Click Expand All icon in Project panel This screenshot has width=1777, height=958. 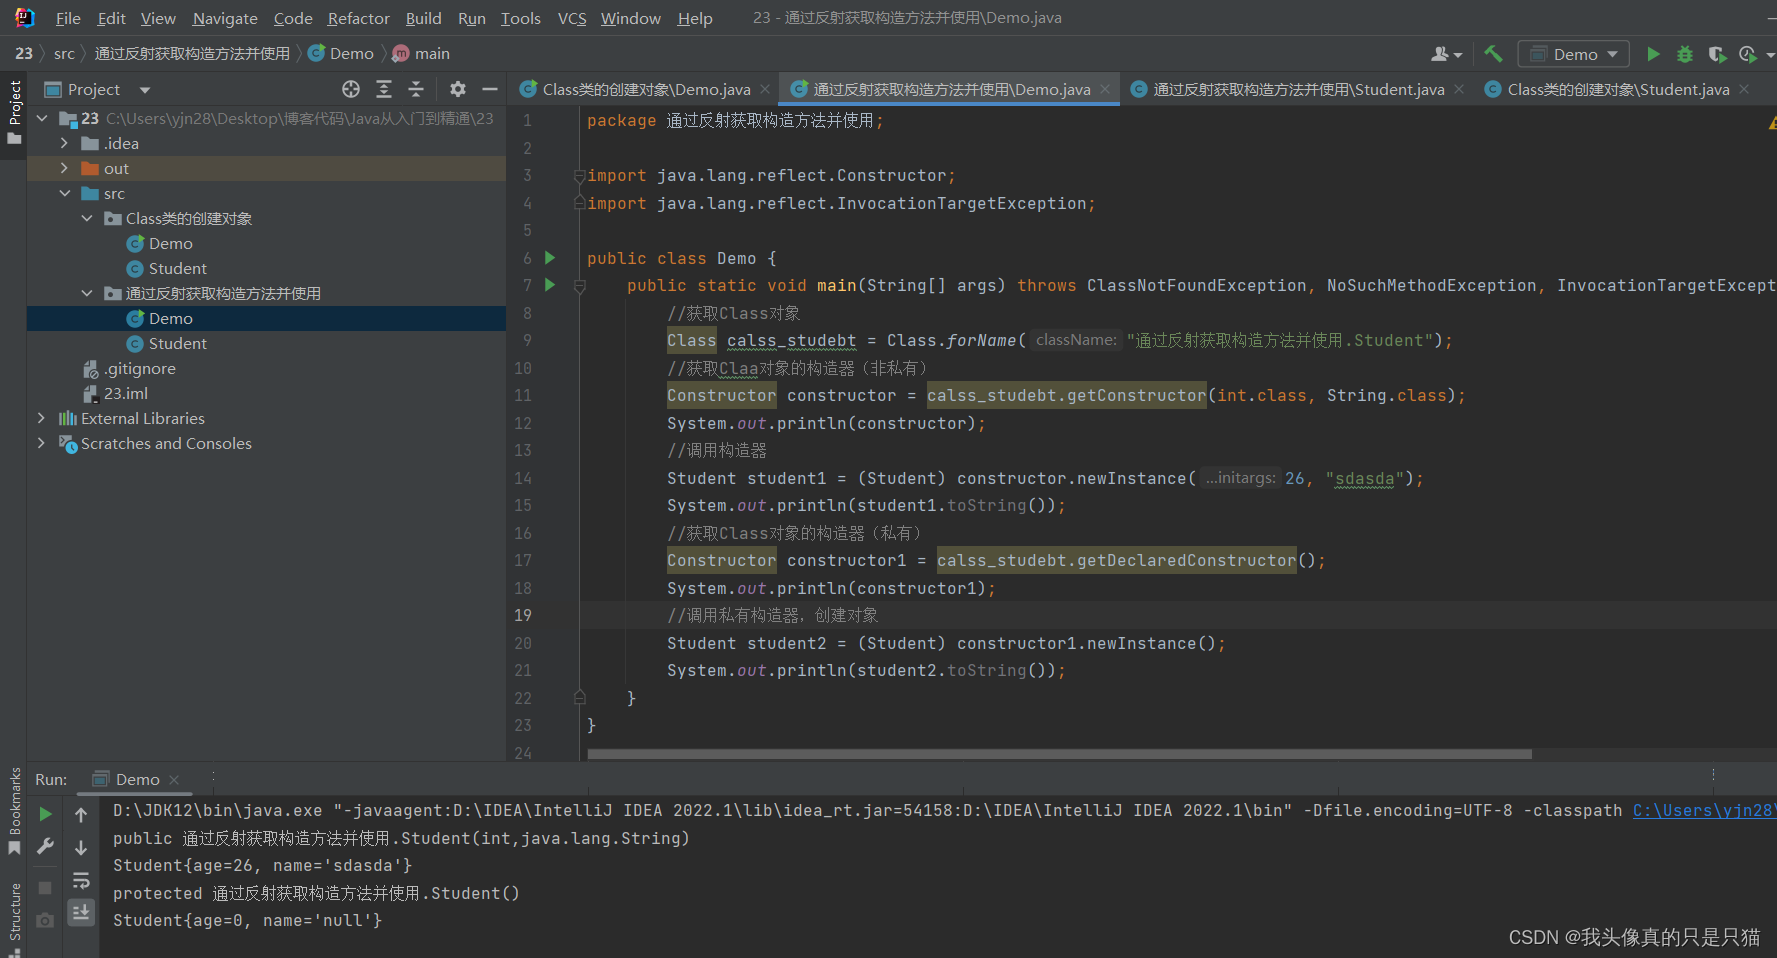(384, 89)
